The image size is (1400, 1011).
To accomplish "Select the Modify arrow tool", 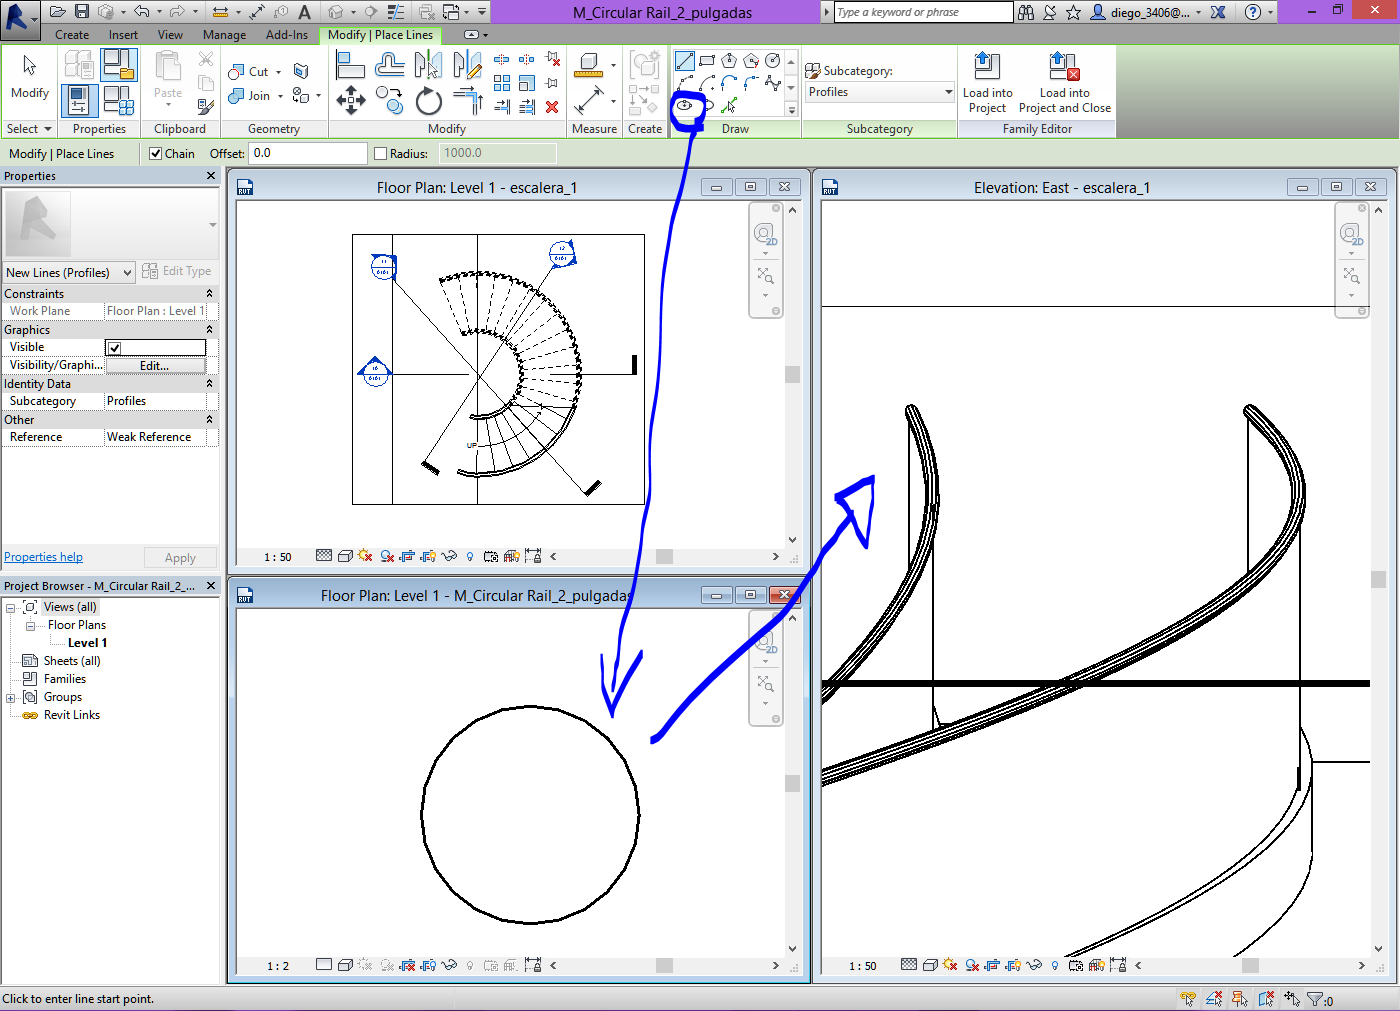I will [30, 77].
